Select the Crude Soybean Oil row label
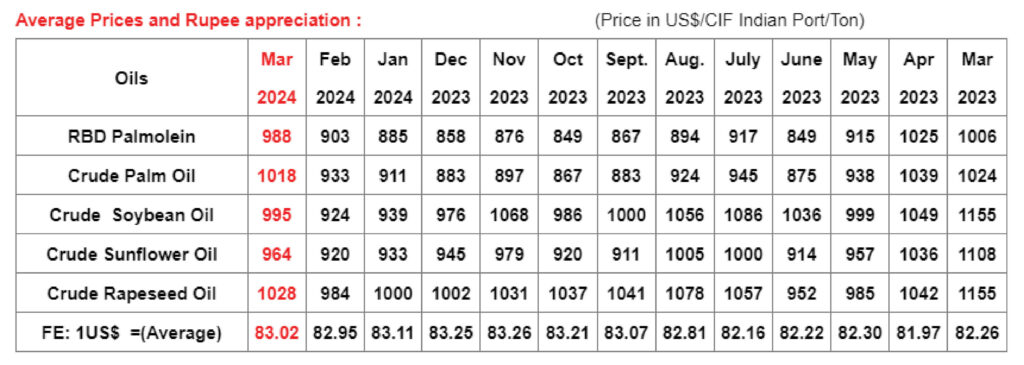This screenshot has height=365, width=1024. pyautogui.click(x=133, y=215)
